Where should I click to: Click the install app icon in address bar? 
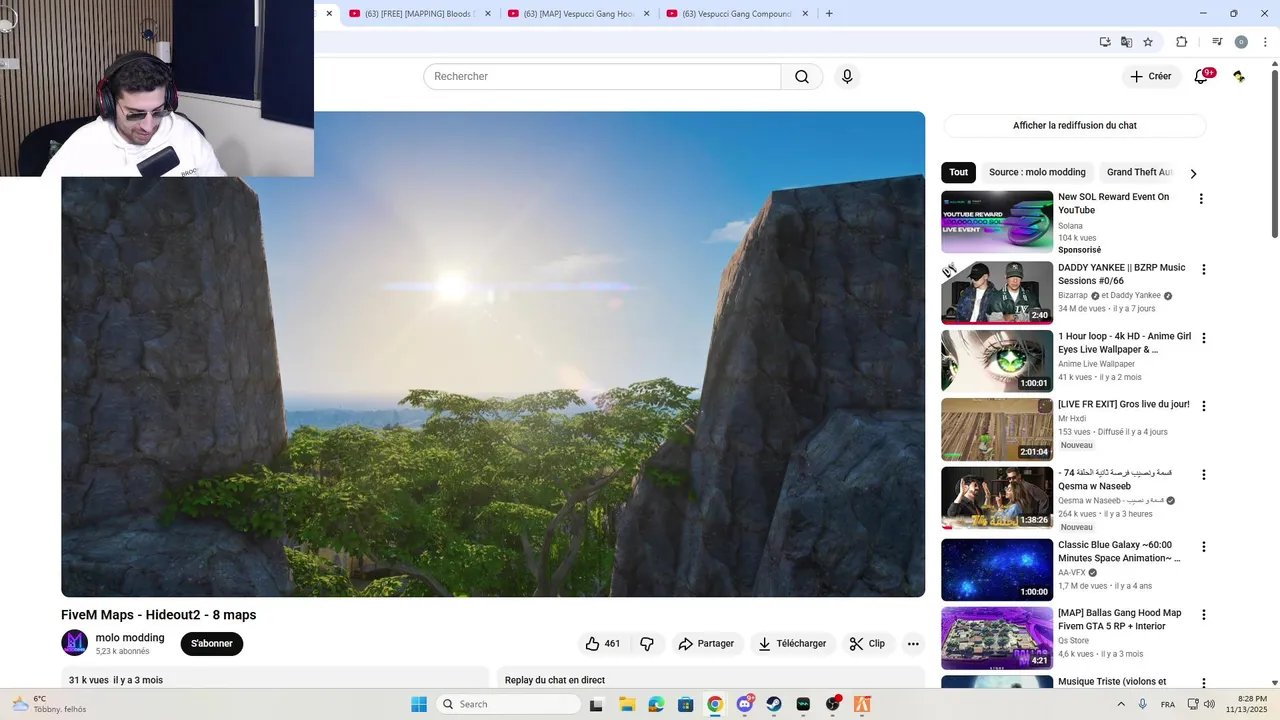click(x=1105, y=42)
